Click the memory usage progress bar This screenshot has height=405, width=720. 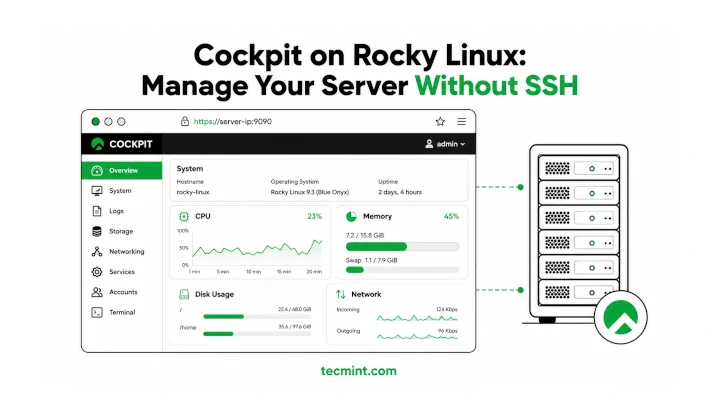402,247
